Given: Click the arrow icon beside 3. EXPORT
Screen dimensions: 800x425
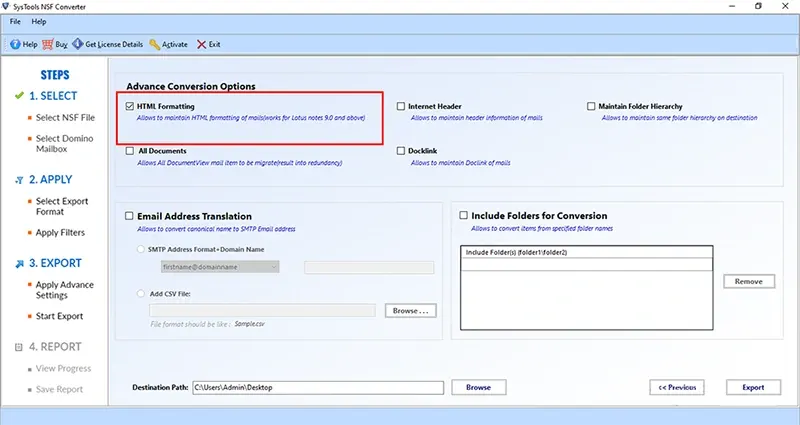Looking at the screenshot, I should [19, 263].
